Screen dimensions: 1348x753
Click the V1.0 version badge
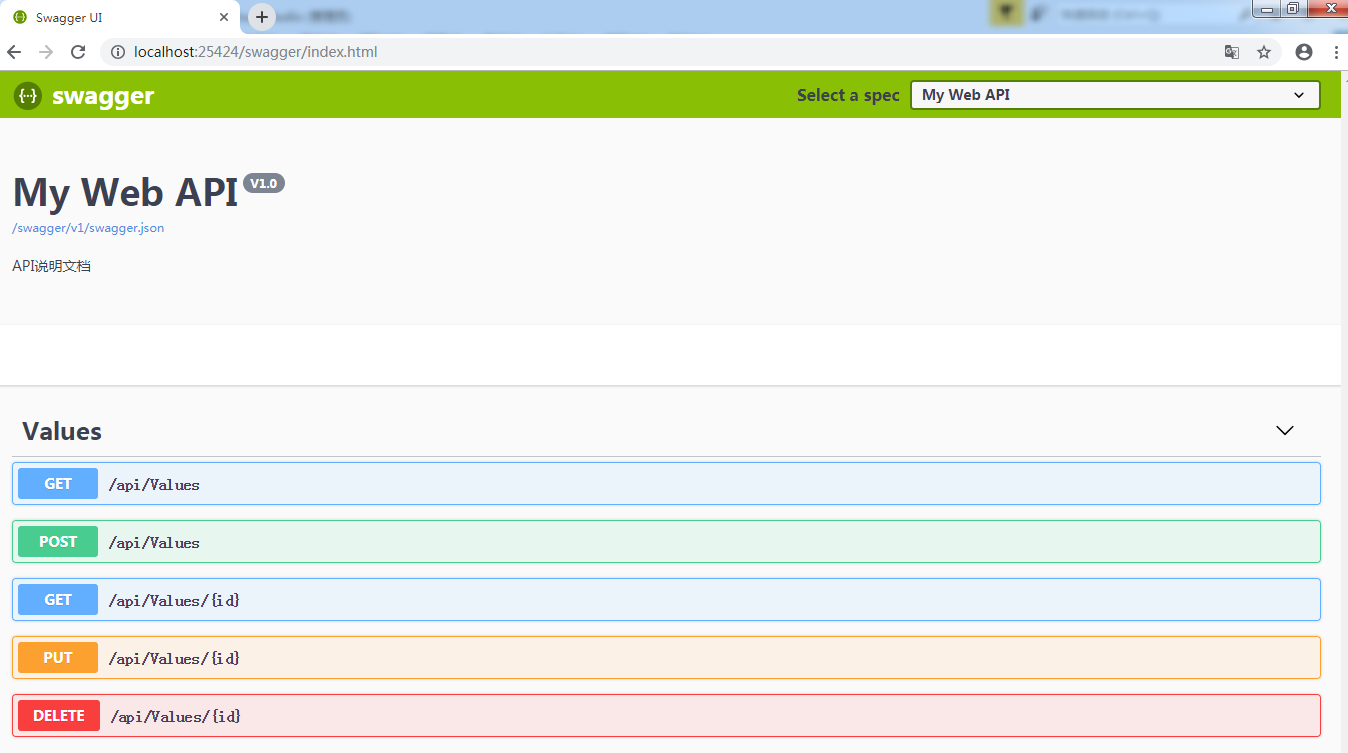(x=264, y=183)
